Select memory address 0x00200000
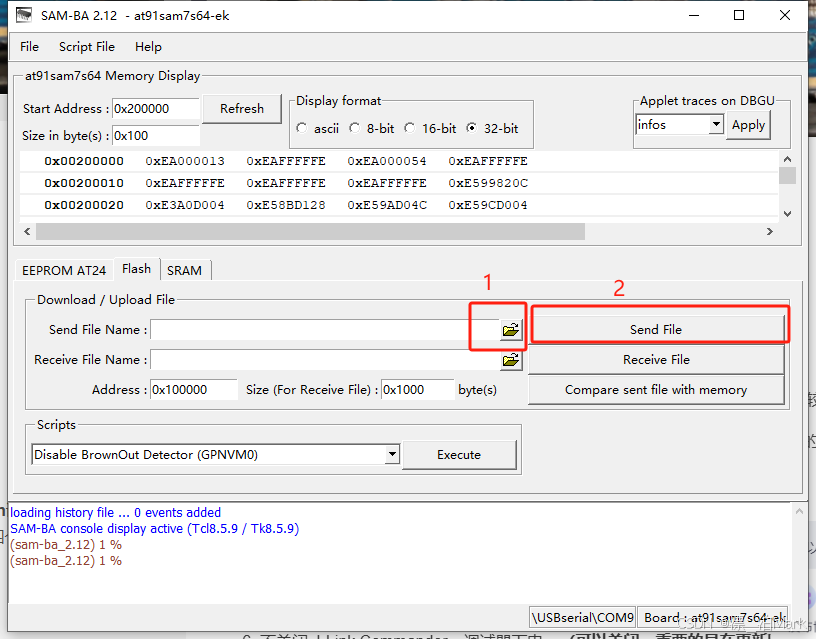Image resolution: width=816 pixels, height=639 pixels. (x=84, y=161)
